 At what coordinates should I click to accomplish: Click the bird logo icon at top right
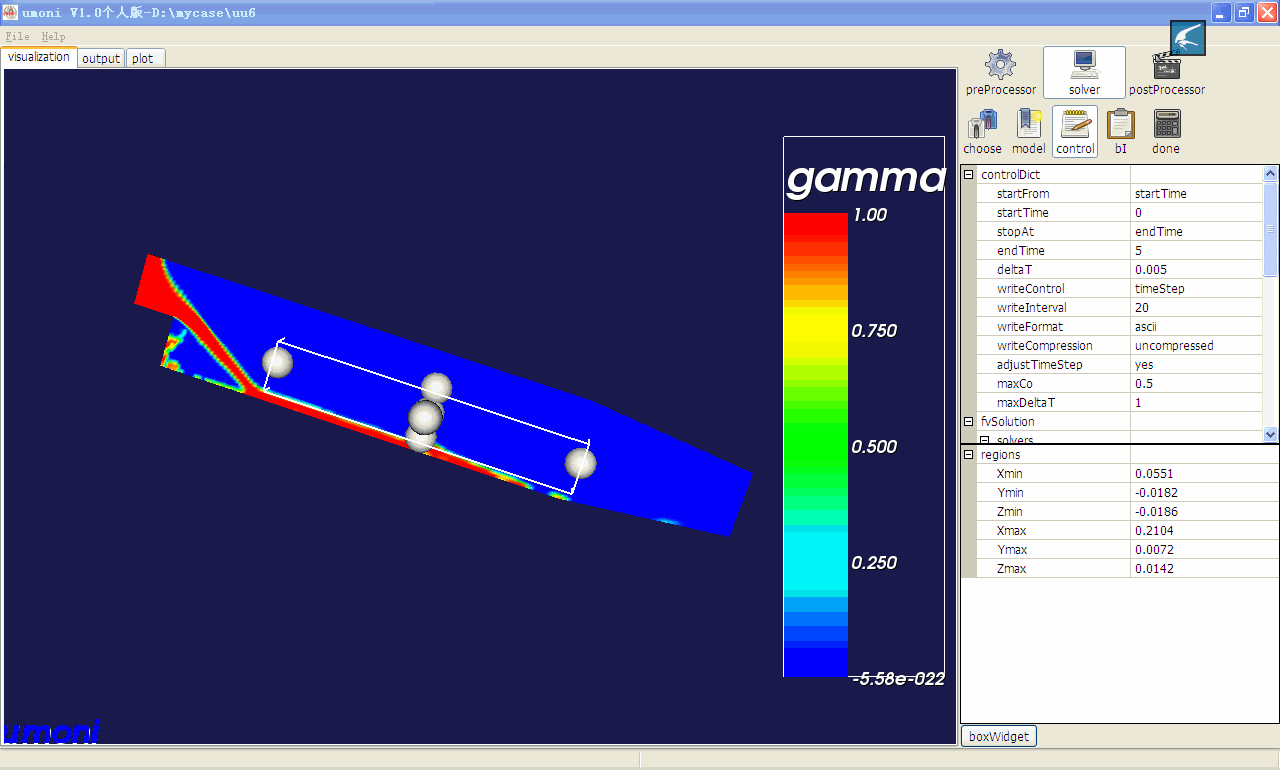1188,38
